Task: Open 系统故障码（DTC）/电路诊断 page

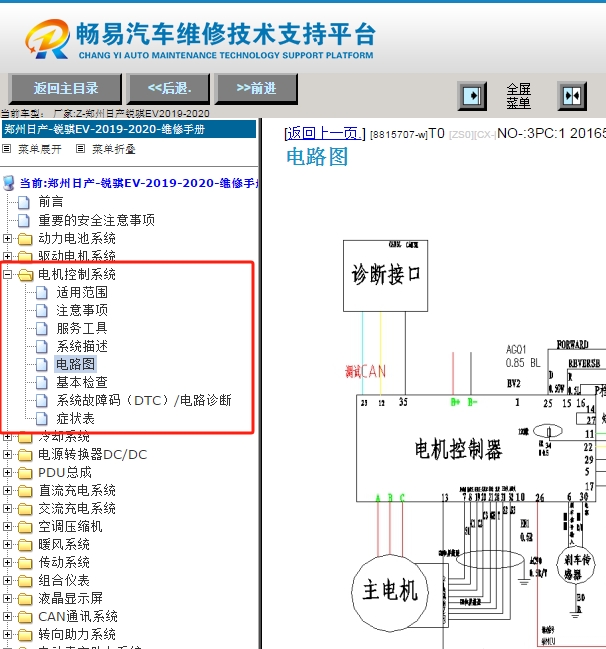Action: (x=144, y=400)
